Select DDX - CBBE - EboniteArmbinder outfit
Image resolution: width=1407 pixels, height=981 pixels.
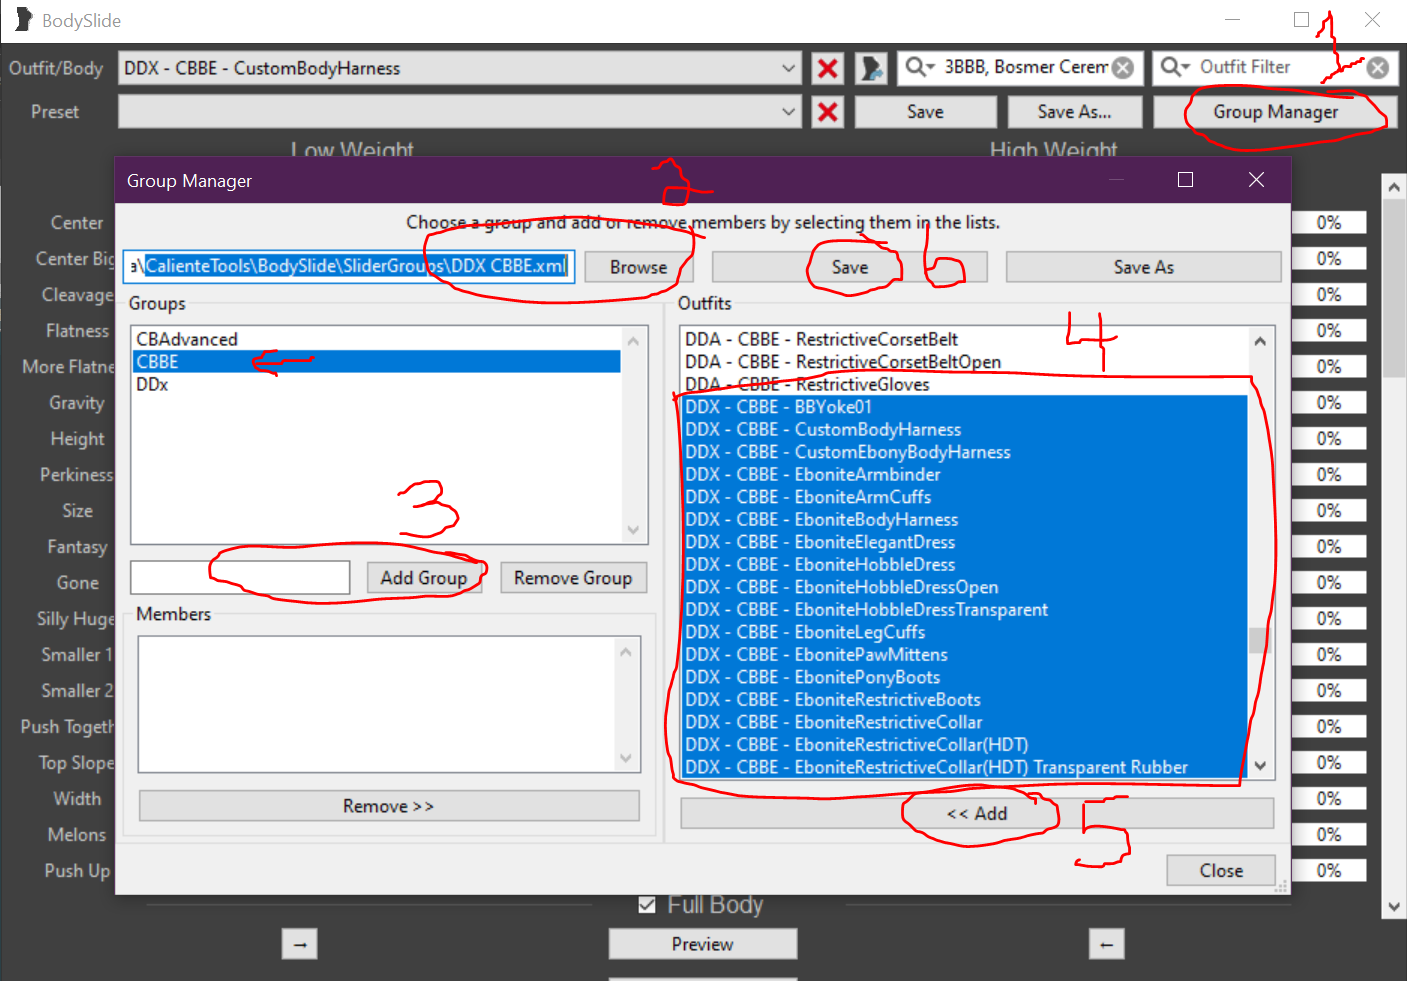point(964,474)
